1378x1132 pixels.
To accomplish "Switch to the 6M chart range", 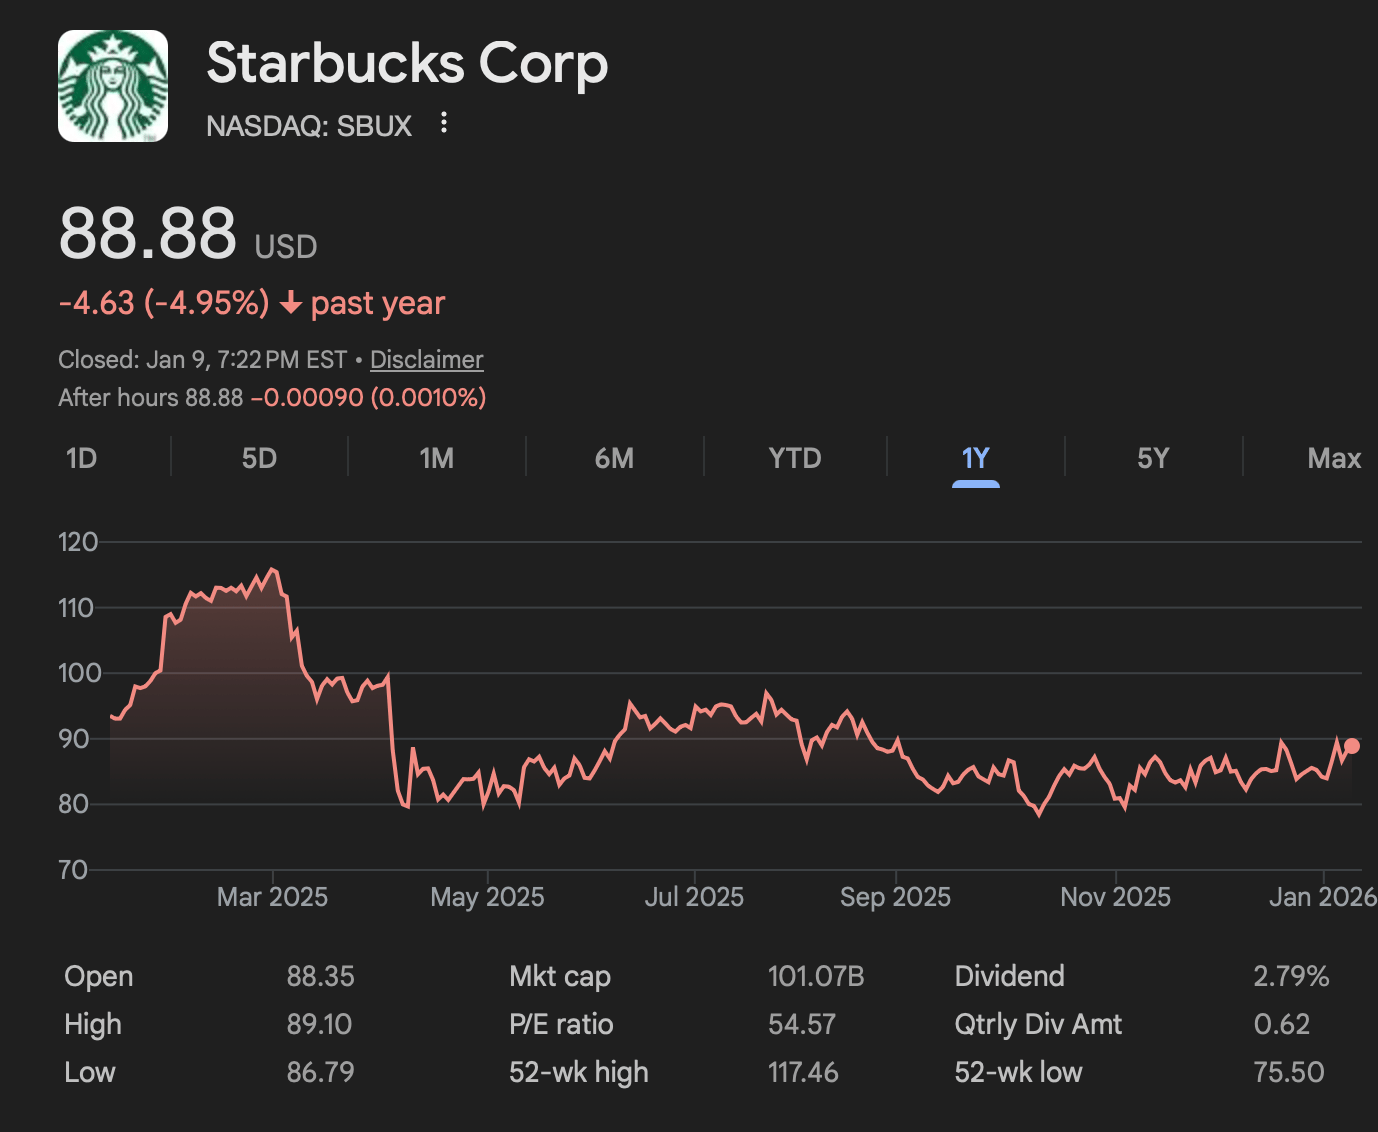I will [x=614, y=458].
